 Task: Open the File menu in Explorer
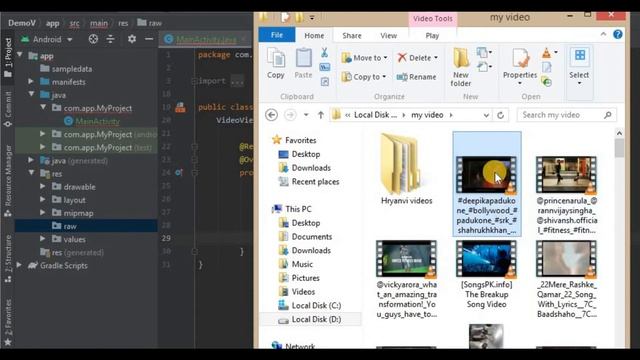277,35
